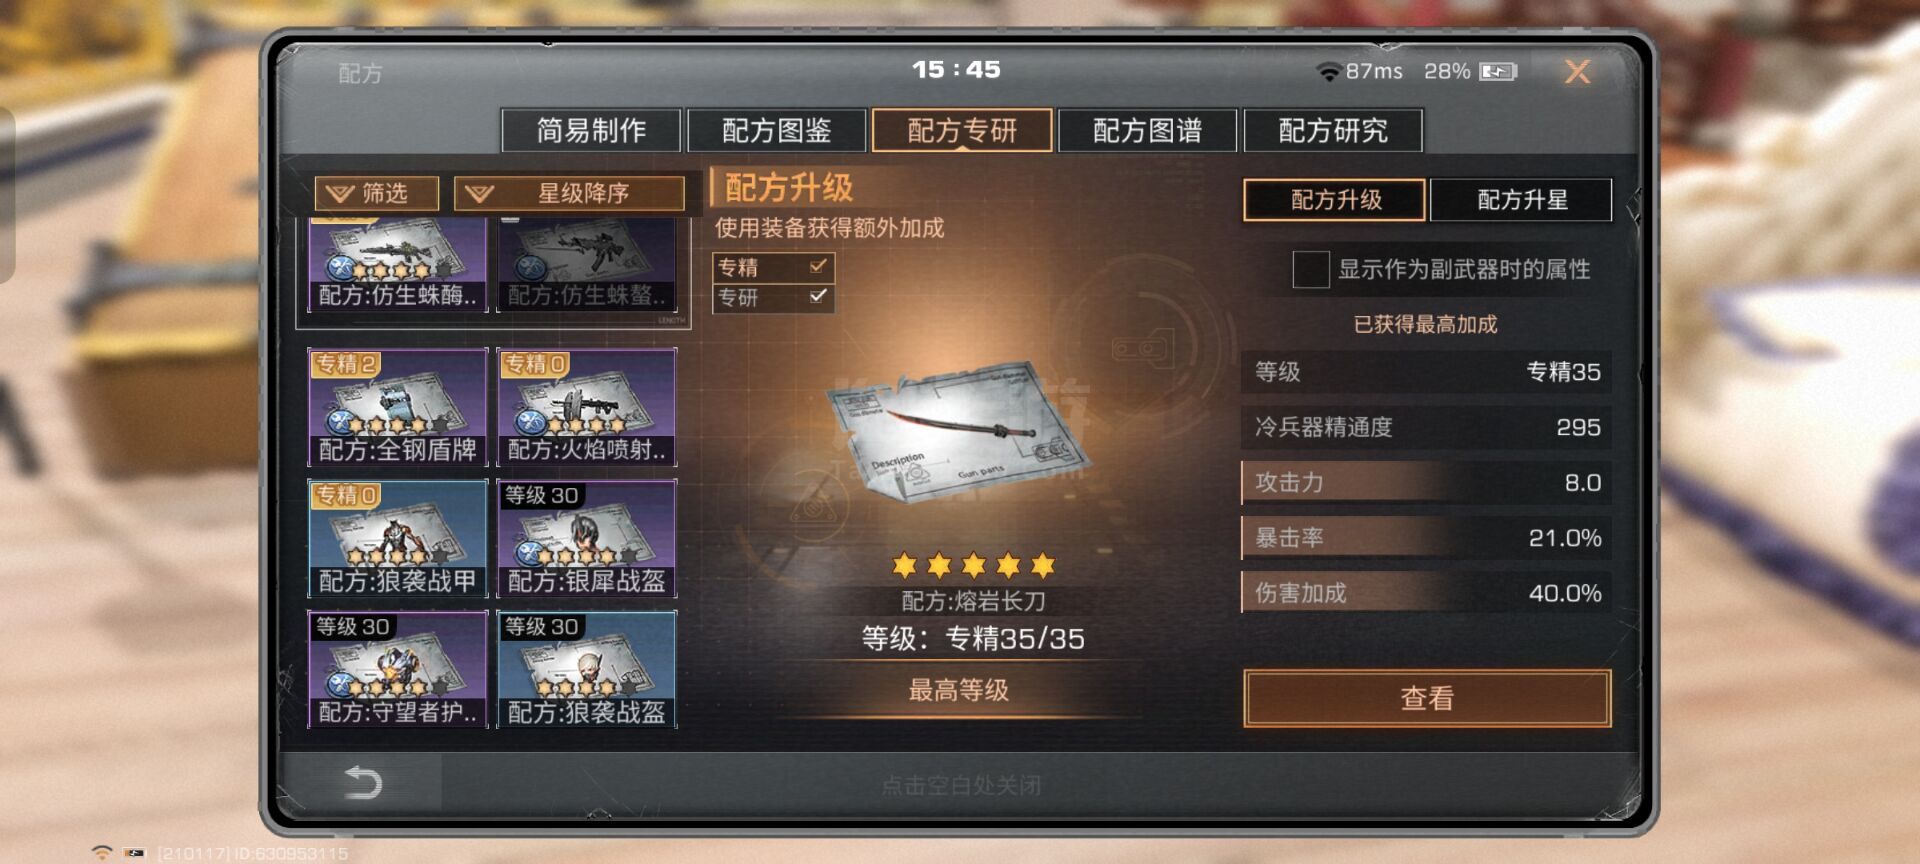Click the 熔岩长刀 blueprint image
This screenshot has height=864, width=1920.
tap(957, 430)
